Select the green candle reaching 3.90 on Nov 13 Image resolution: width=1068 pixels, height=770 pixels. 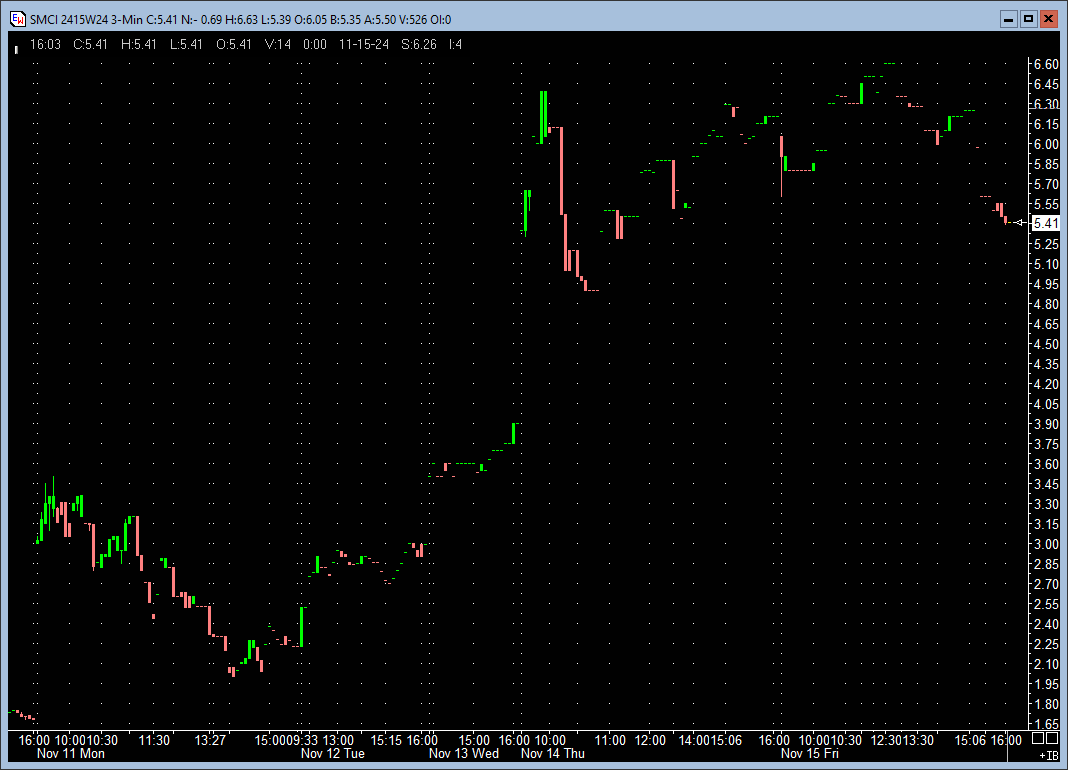click(514, 433)
